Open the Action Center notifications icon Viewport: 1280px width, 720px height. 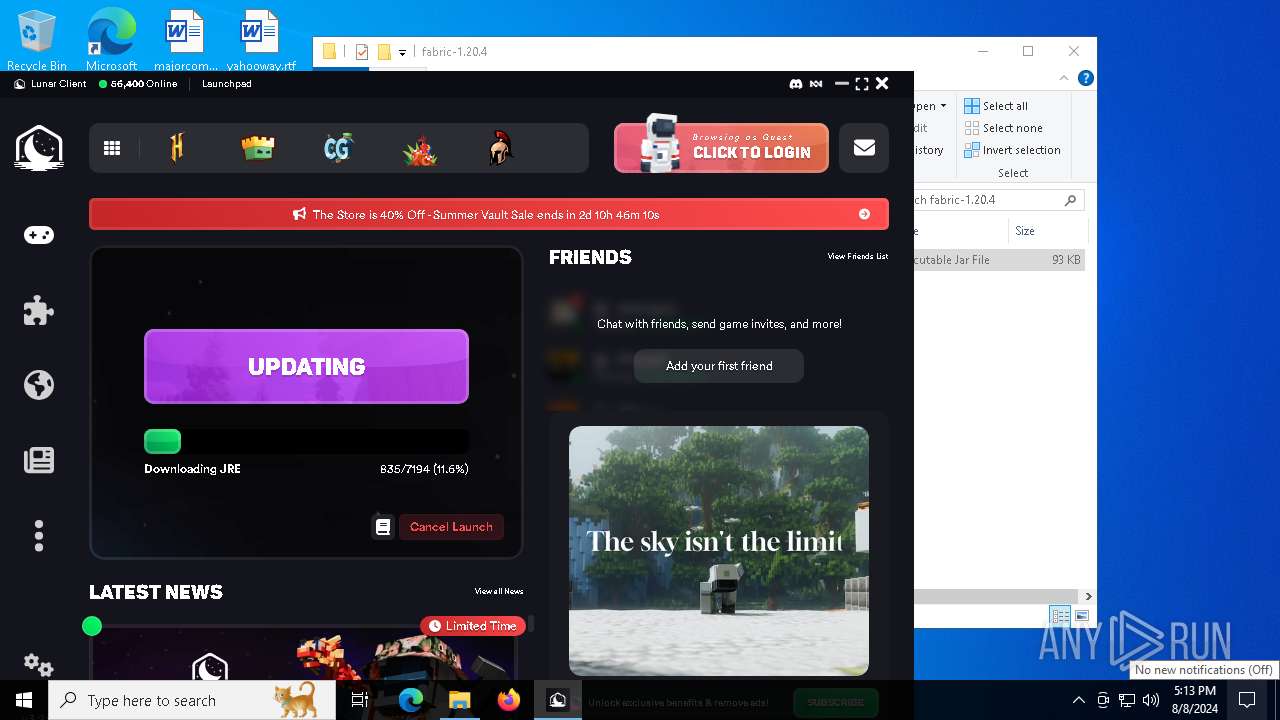pyautogui.click(x=1247, y=700)
